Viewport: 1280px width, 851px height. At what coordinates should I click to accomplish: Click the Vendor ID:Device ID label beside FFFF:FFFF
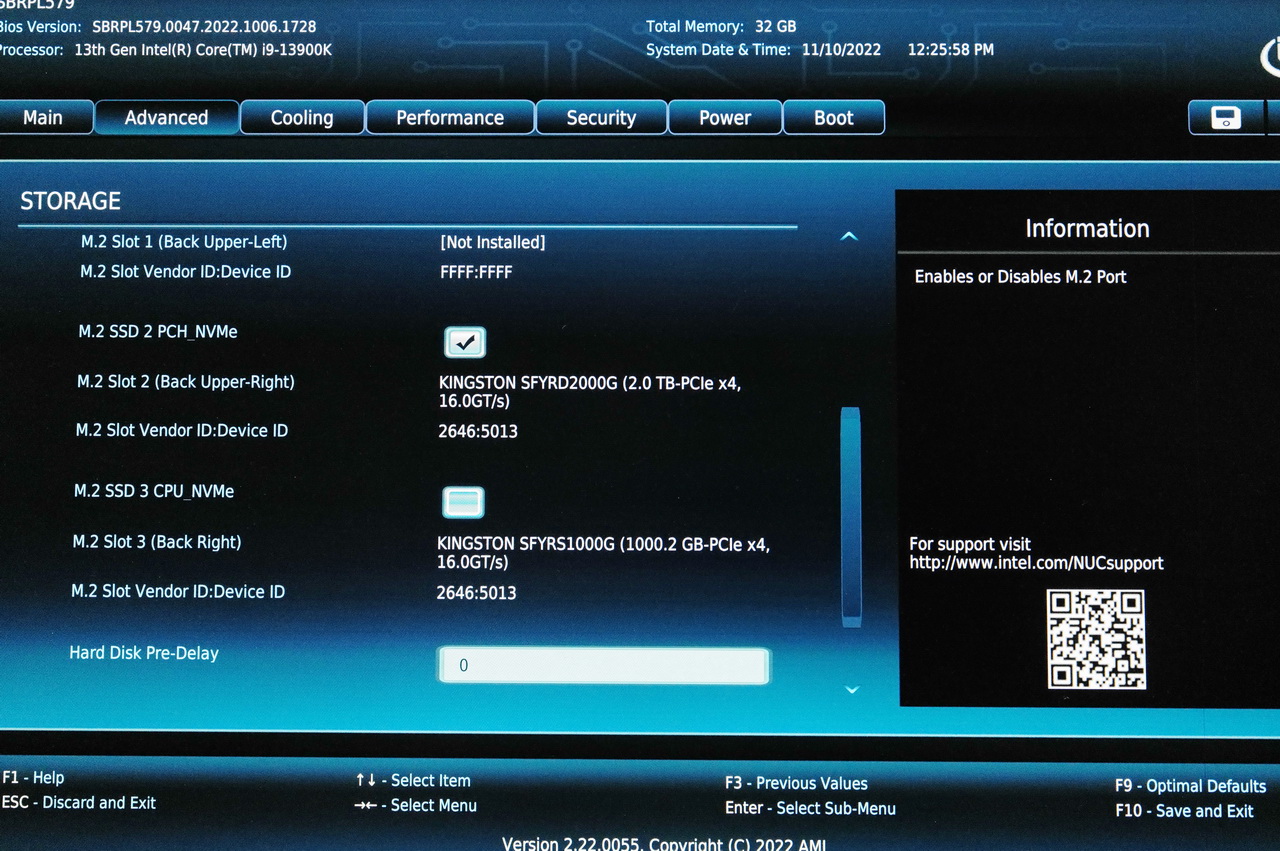point(186,272)
